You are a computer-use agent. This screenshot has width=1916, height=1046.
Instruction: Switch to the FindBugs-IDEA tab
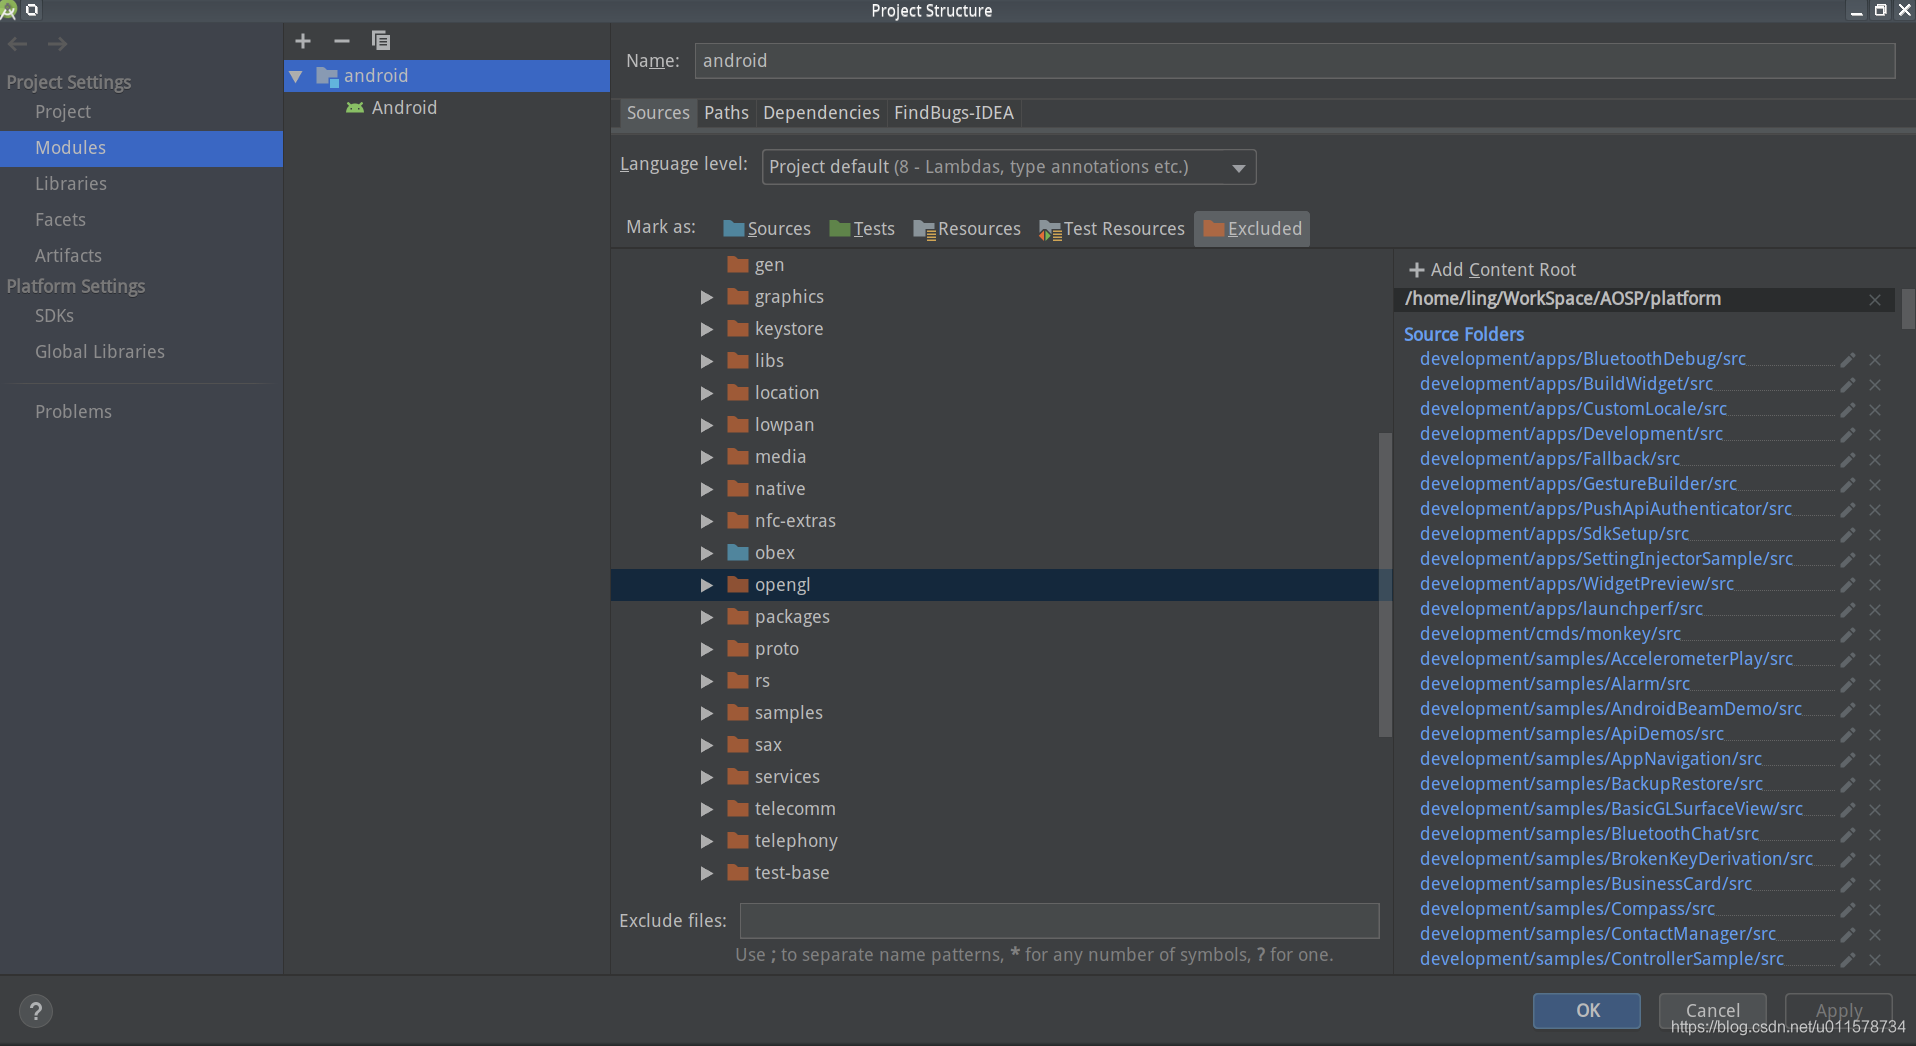tap(954, 113)
